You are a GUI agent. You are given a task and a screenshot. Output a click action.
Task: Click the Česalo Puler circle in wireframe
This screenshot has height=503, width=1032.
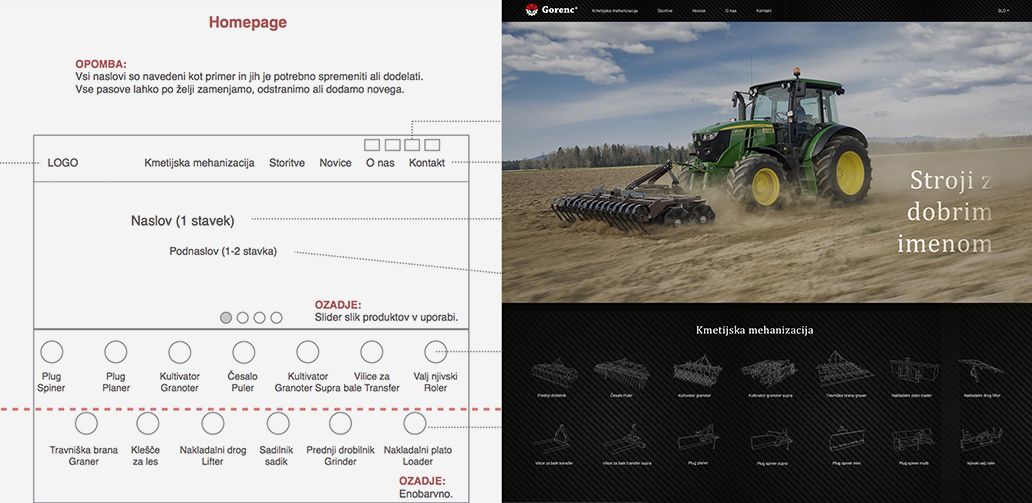244,352
